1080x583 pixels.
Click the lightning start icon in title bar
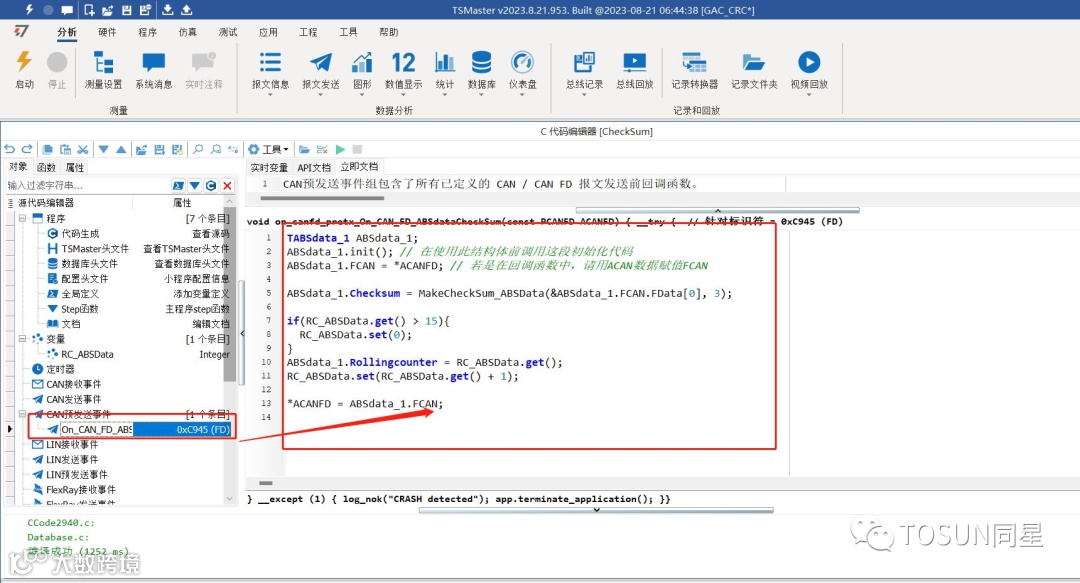point(29,10)
